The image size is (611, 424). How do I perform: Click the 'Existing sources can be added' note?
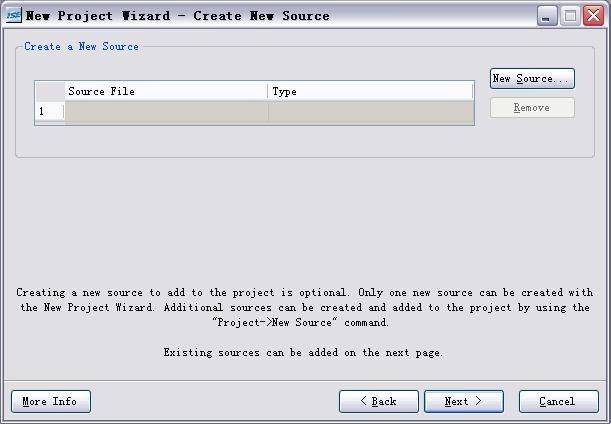point(303,353)
